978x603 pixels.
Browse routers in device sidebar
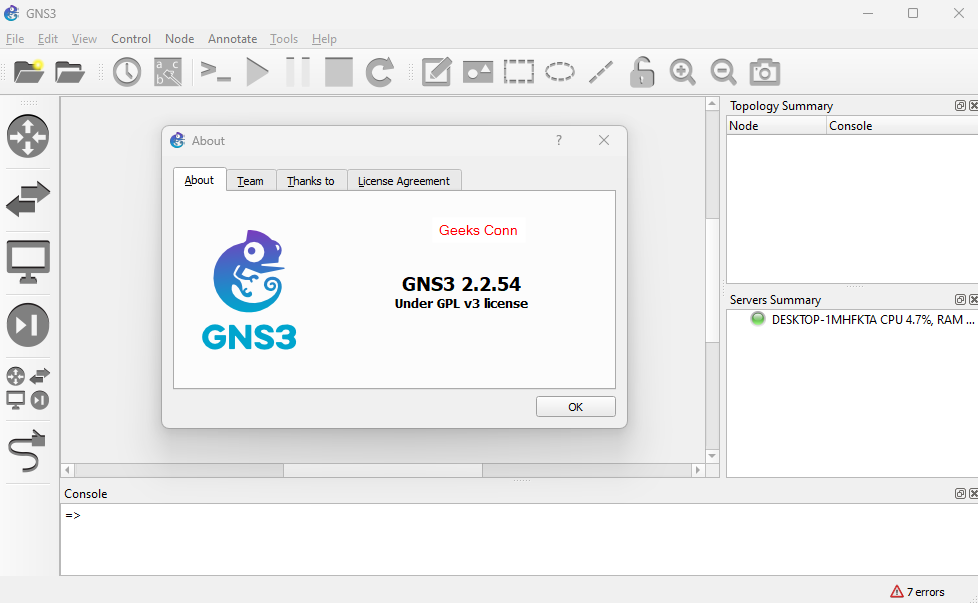[x=28, y=136]
